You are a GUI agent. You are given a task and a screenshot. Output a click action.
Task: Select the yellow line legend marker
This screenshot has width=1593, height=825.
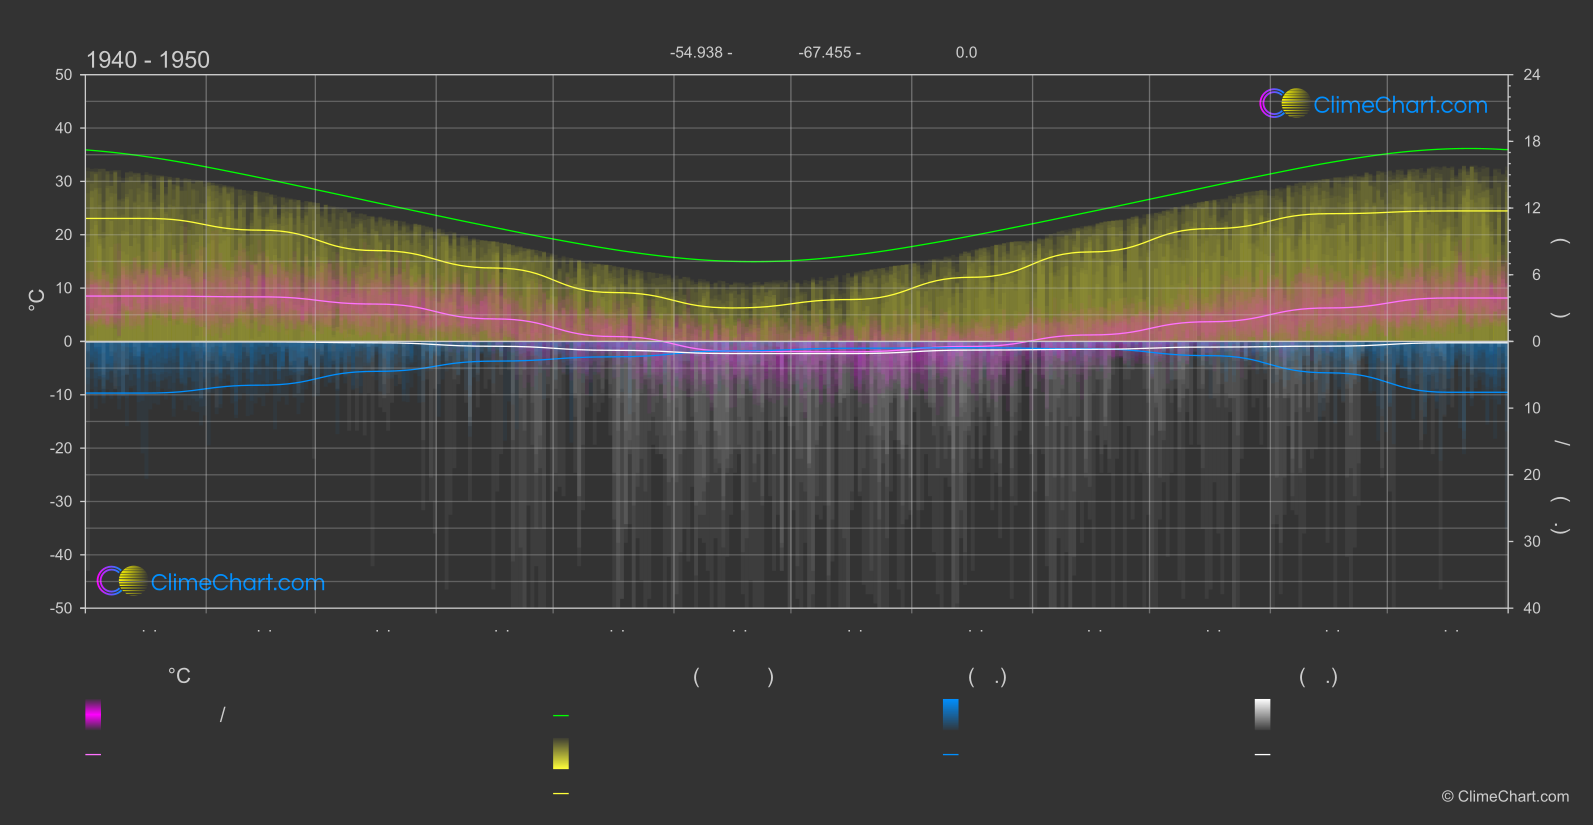561,794
